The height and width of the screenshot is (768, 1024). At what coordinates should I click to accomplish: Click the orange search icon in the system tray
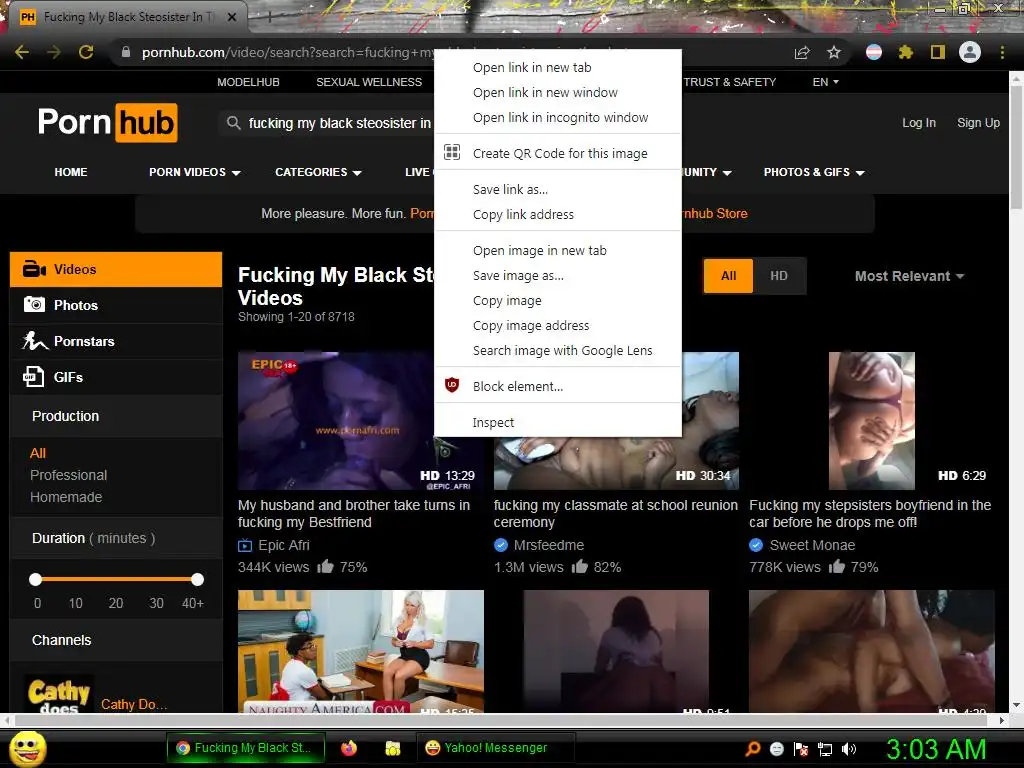(753, 748)
